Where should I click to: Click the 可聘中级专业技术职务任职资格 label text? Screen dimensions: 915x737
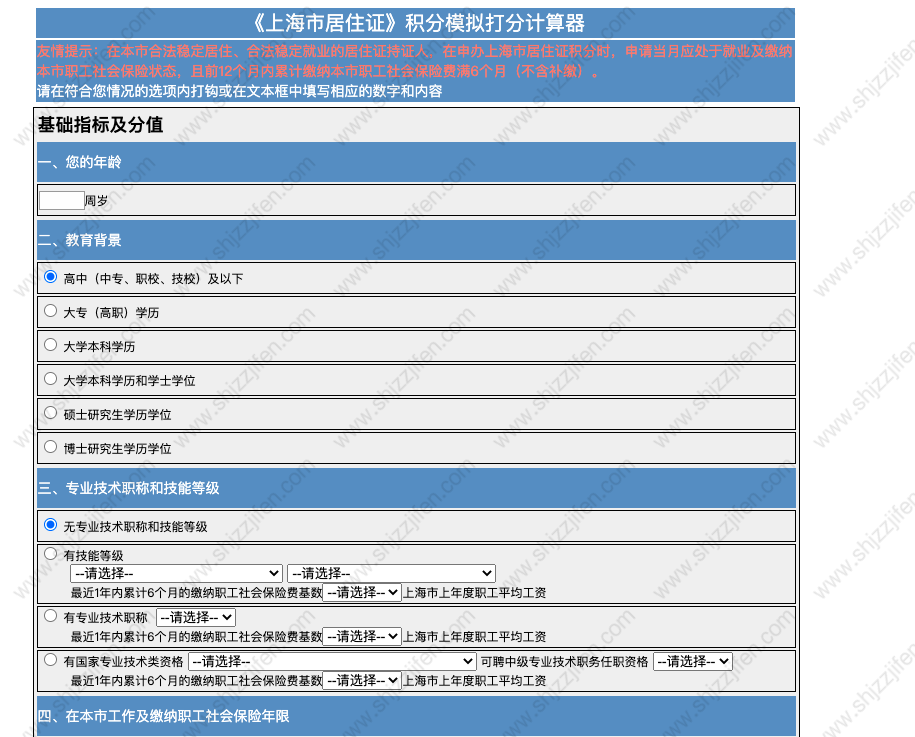point(564,662)
